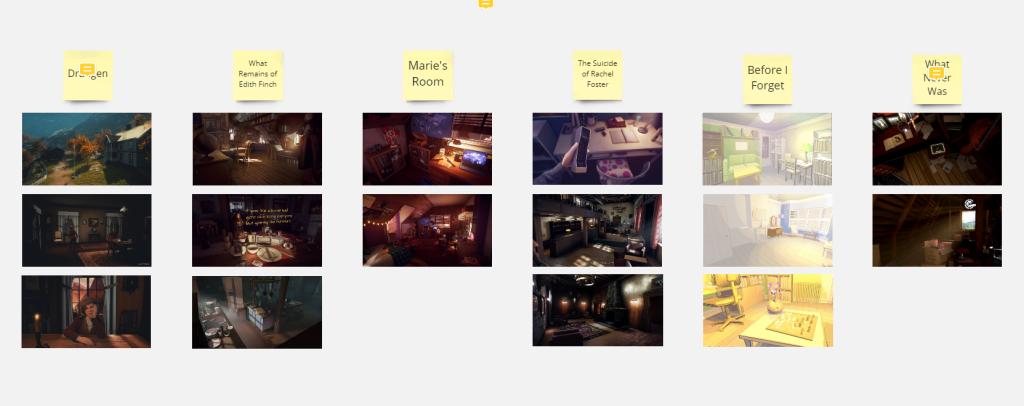Select Marie's Room desk with glowing laptop image
1024x406 pixels.
(427, 149)
